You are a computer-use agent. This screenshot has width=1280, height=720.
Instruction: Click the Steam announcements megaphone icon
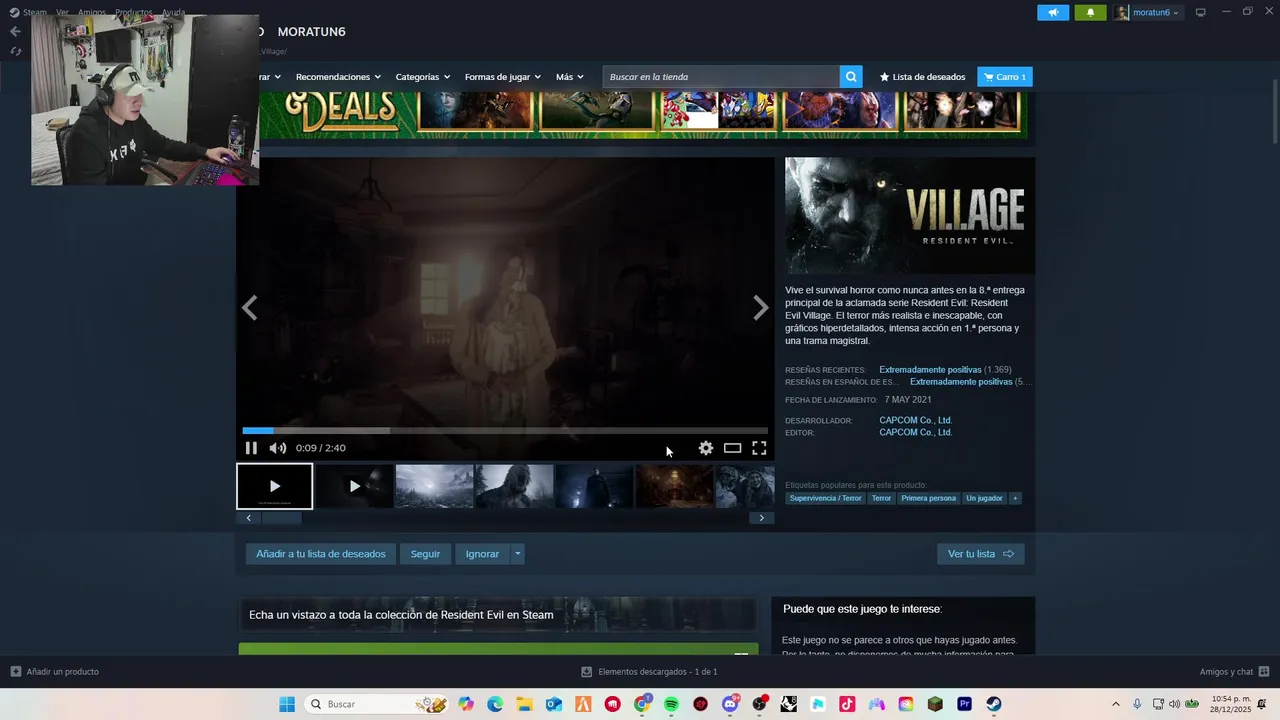[x=1053, y=12]
